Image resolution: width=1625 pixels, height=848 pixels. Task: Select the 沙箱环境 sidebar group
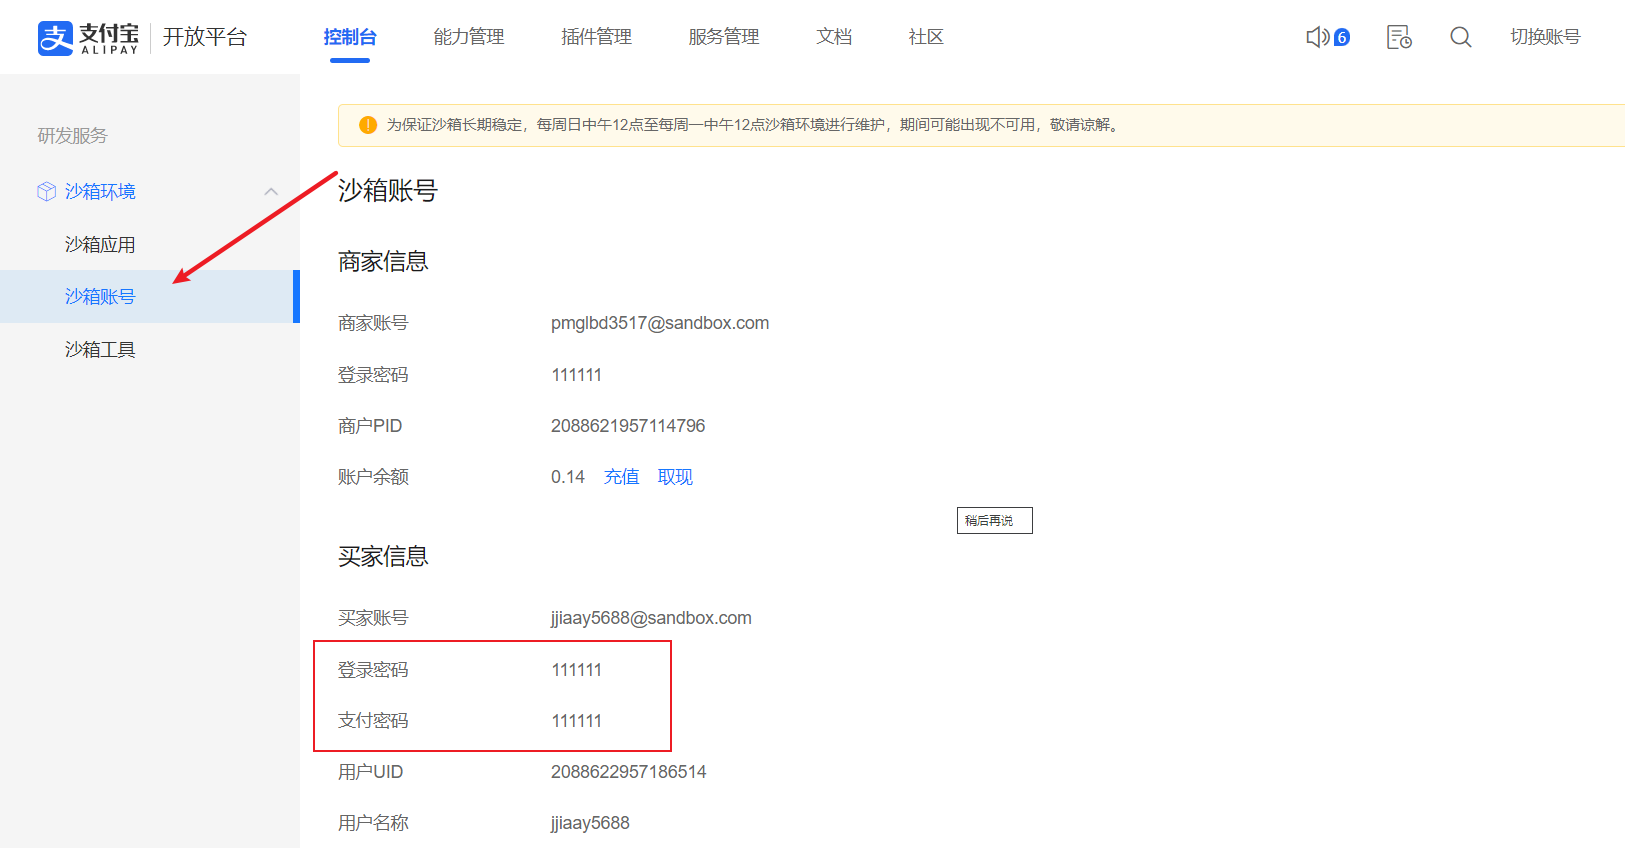pyautogui.click(x=100, y=191)
